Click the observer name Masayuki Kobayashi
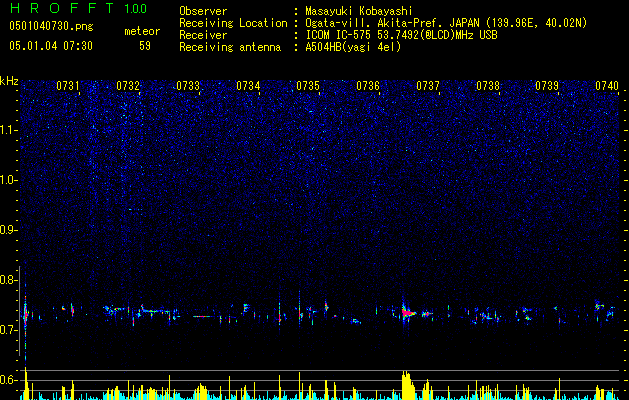Screen dimensions: 629x400 tap(359, 11)
